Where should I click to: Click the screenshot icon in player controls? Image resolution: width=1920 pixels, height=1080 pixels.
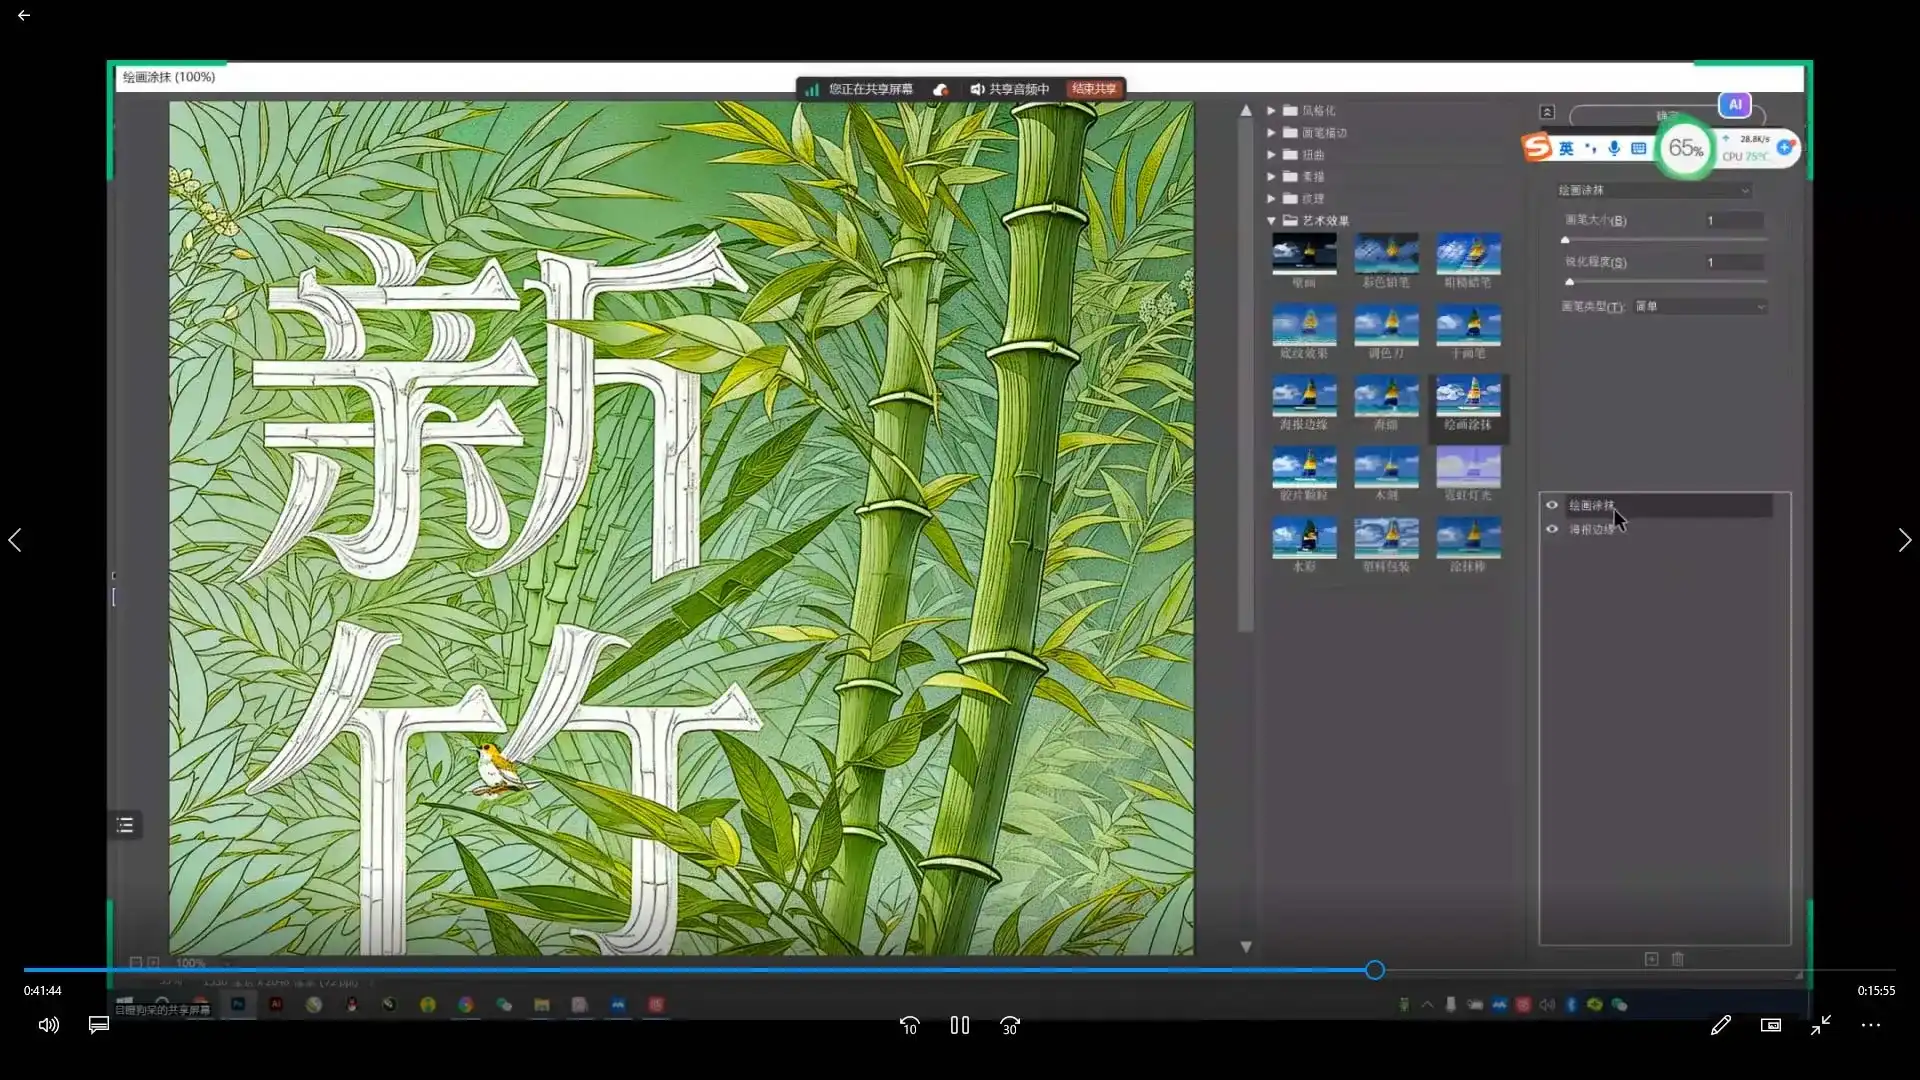click(1770, 1025)
